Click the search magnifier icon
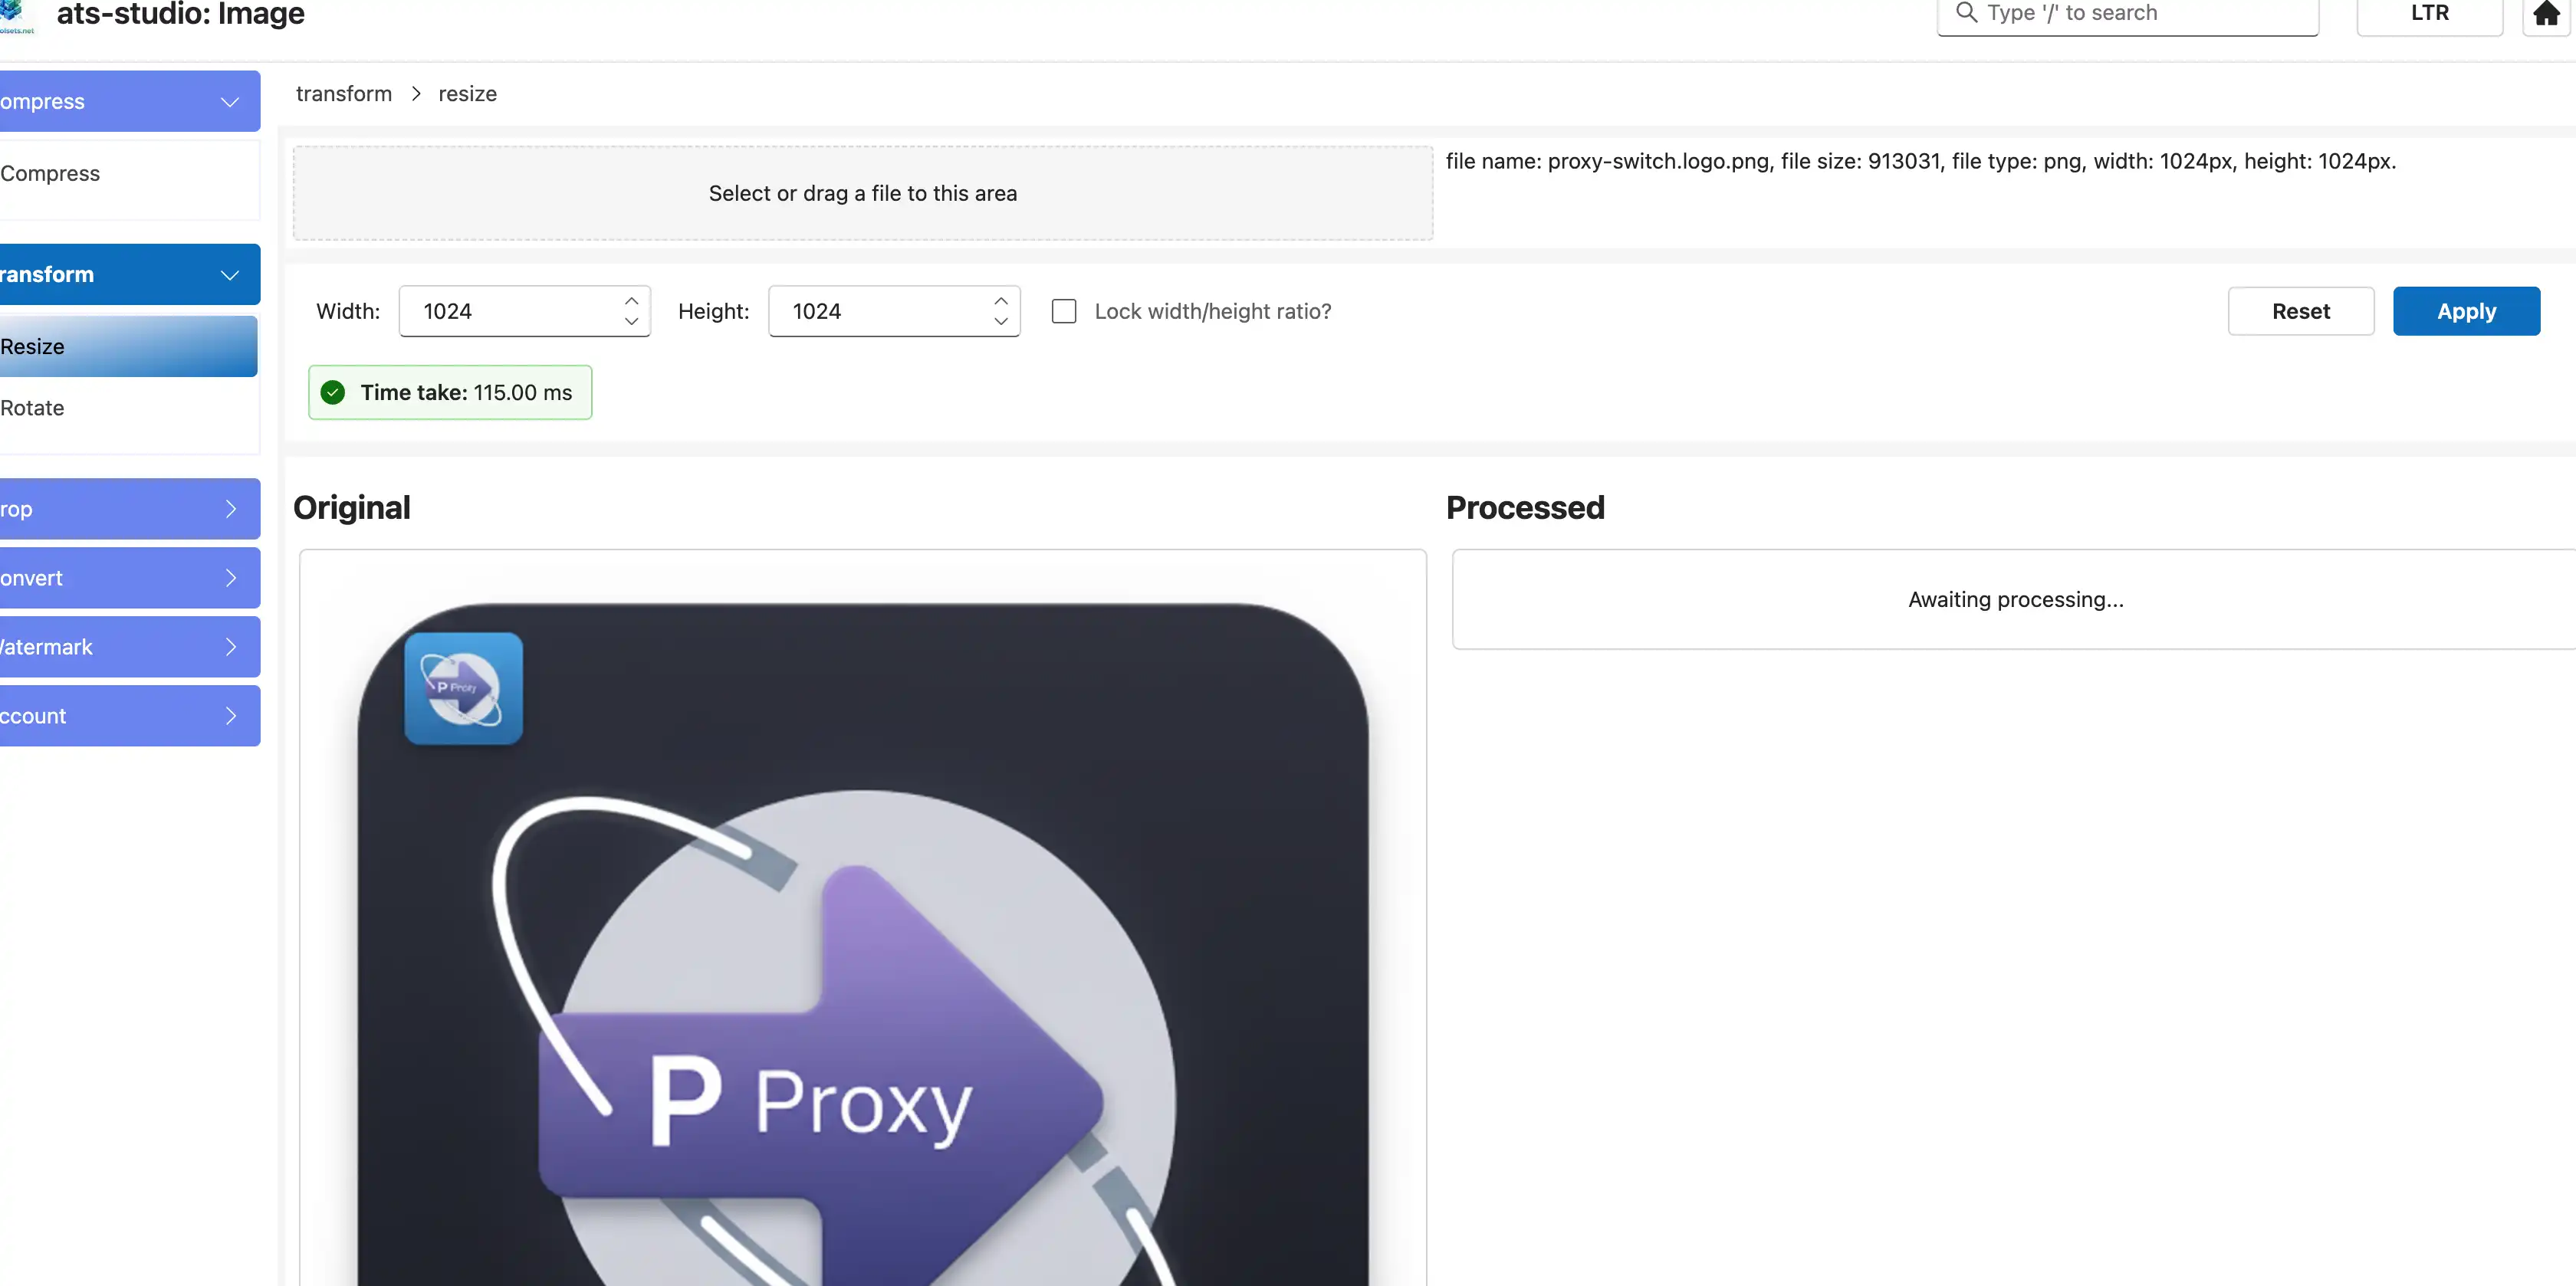 click(x=1966, y=12)
